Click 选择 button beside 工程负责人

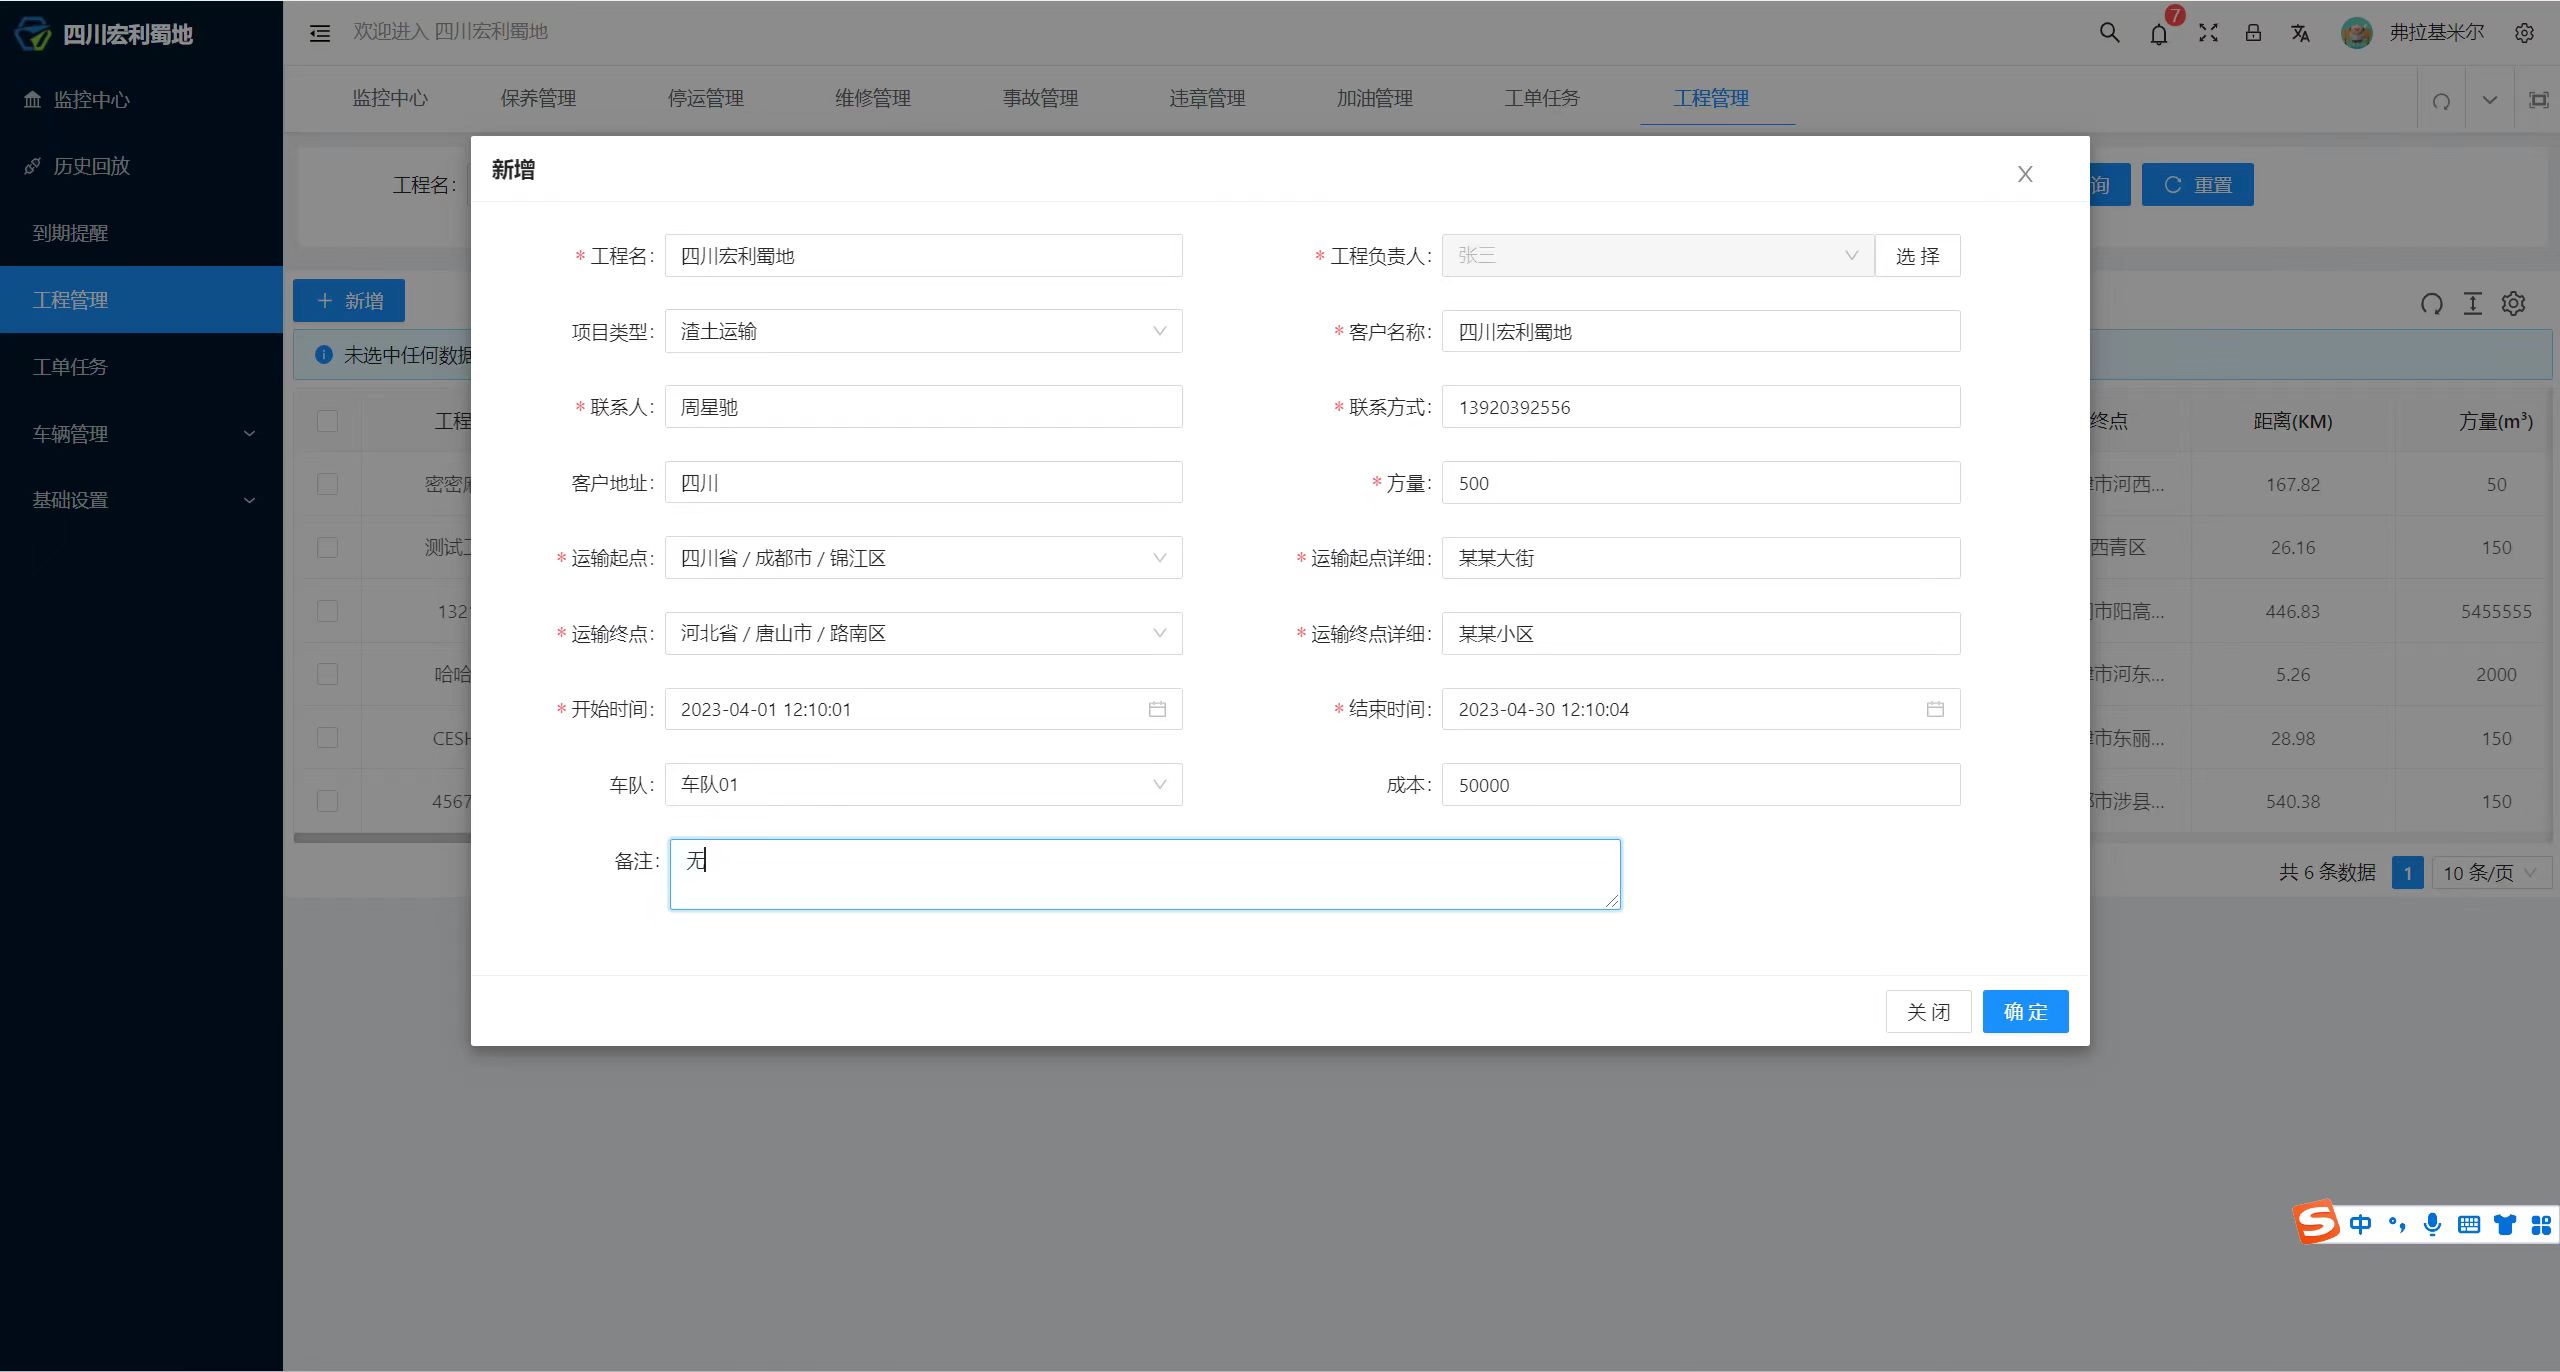point(1917,256)
